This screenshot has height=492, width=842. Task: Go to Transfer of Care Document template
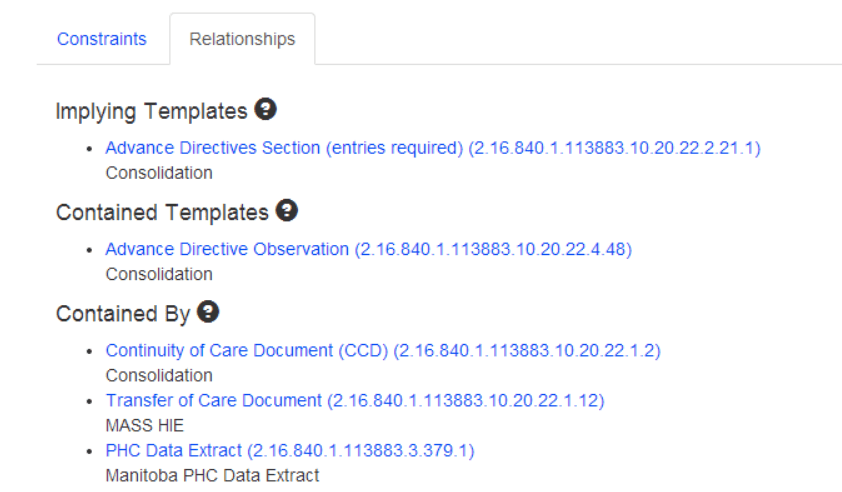click(355, 400)
